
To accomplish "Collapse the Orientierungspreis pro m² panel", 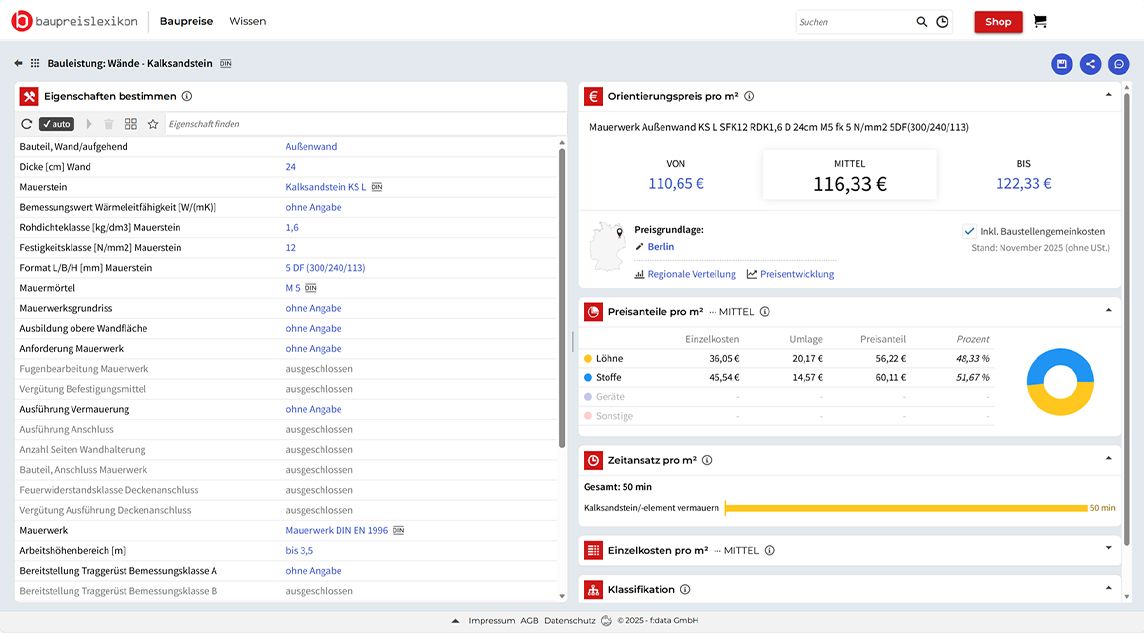I will pos(1108,96).
